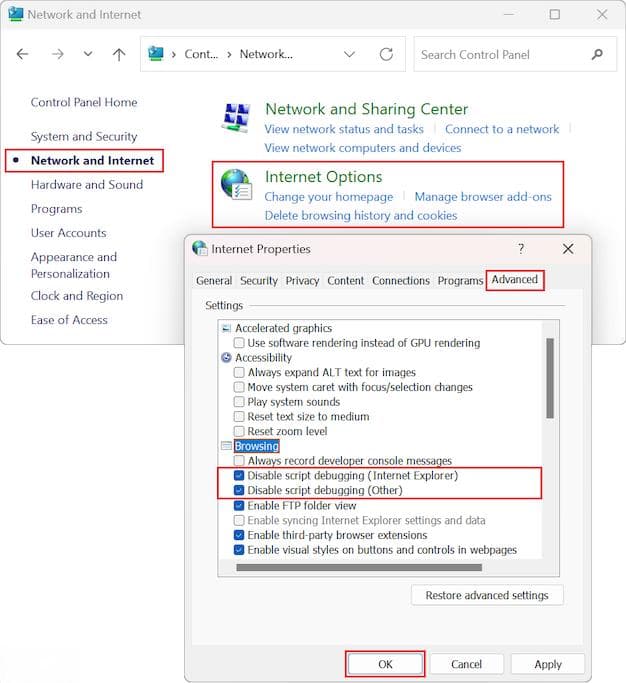Uncheck Disable script debugging (Other)
The width and height of the screenshot is (626, 683).
point(239,490)
